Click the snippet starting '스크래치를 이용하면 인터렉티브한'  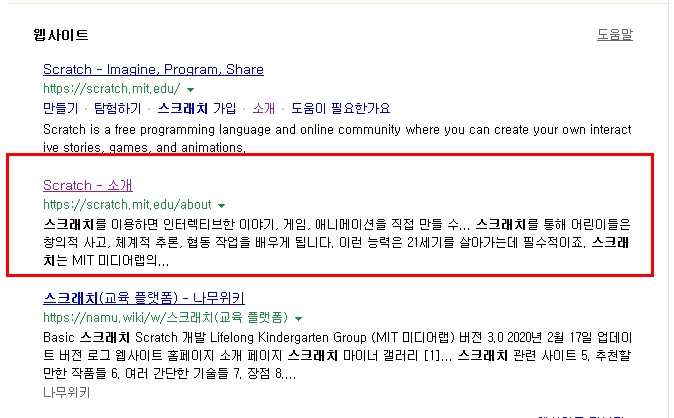point(337,242)
